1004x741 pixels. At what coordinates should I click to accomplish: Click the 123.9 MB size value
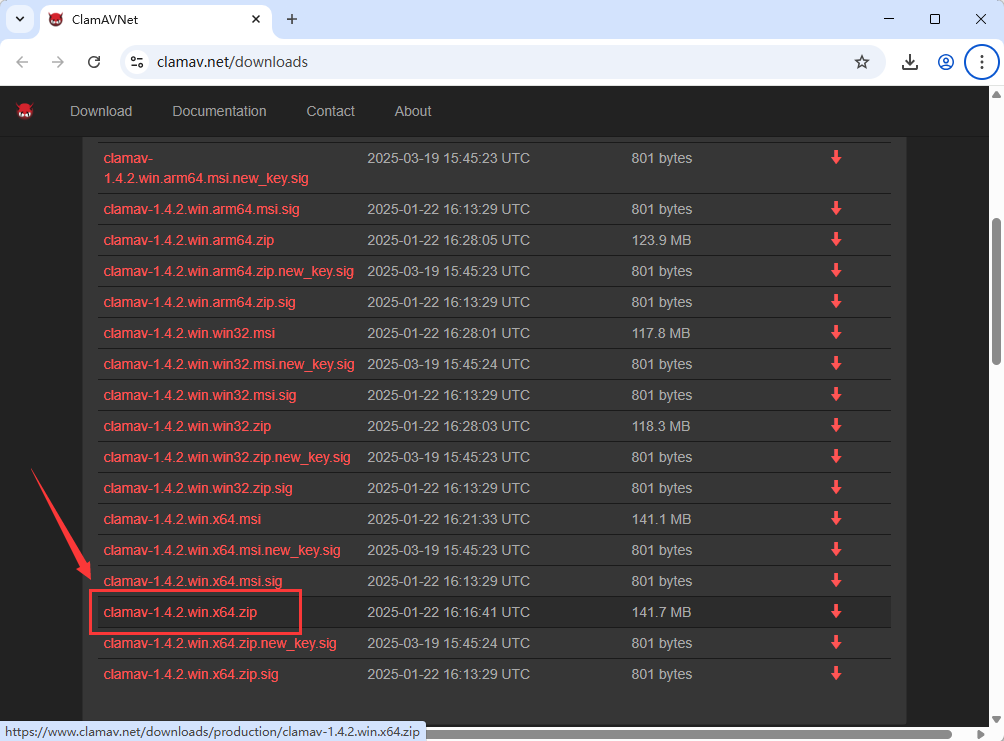click(x=661, y=240)
